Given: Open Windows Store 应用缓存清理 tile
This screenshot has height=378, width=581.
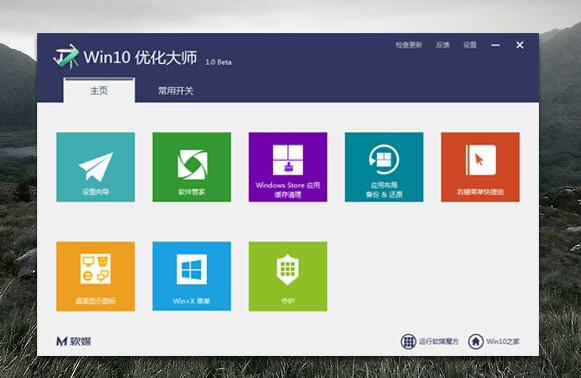Looking at the screenshot, I should [x=288, y=167].
